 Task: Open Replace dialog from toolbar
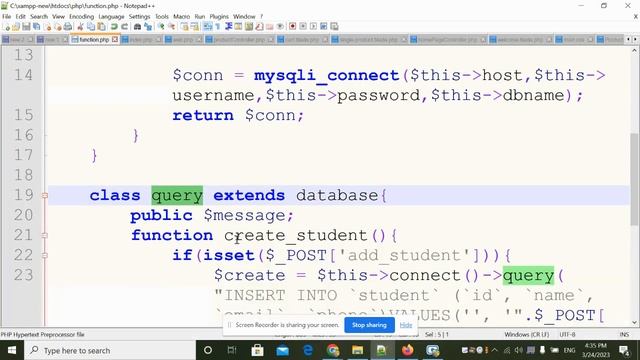[148, 27]
